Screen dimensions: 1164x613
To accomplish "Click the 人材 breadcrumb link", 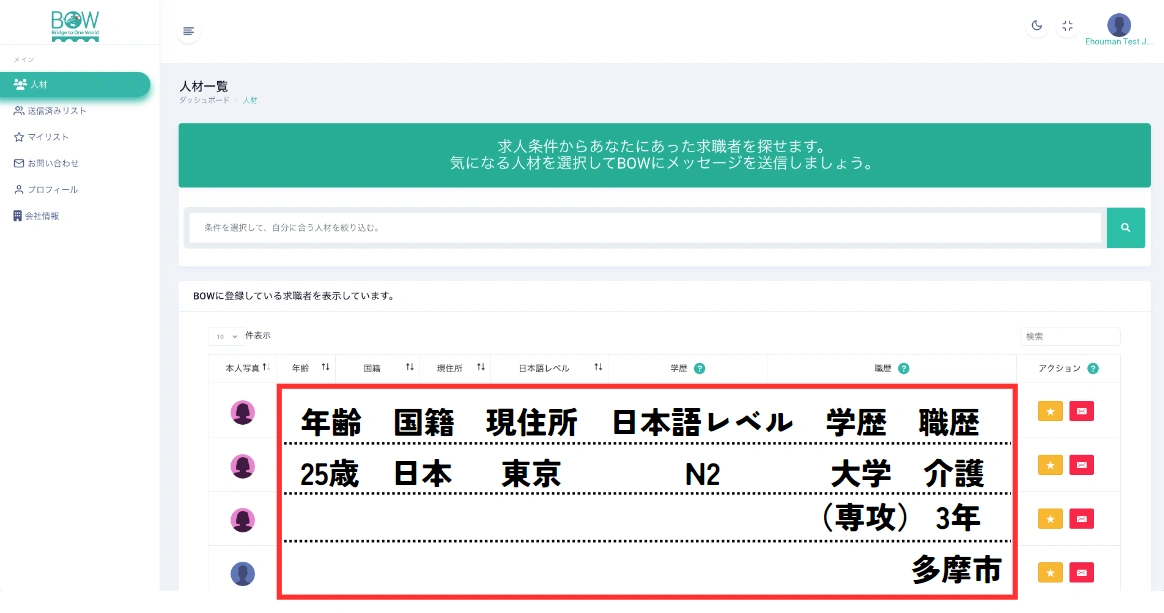I will click(x=250, y=100).
